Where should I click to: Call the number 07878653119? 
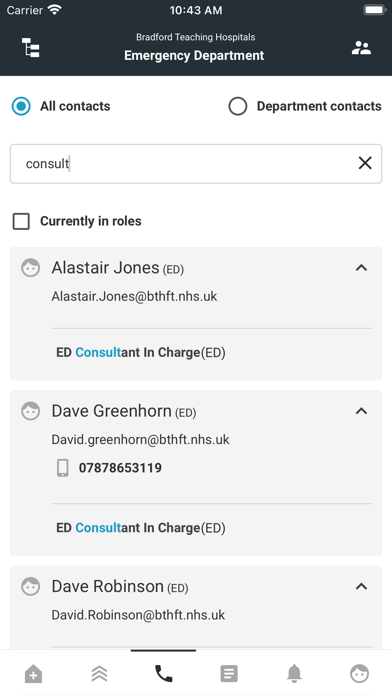pyautogui.click(x=120, y=468)
